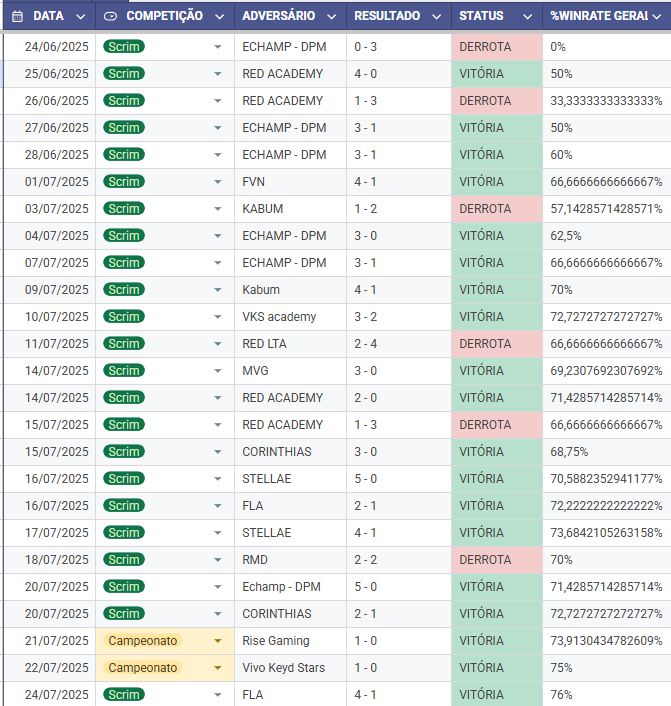Viewport: 671px width, 706px height.
Task: Select the opponent cell KABUM on 03/07/2025
Action: tap(290, 209)
